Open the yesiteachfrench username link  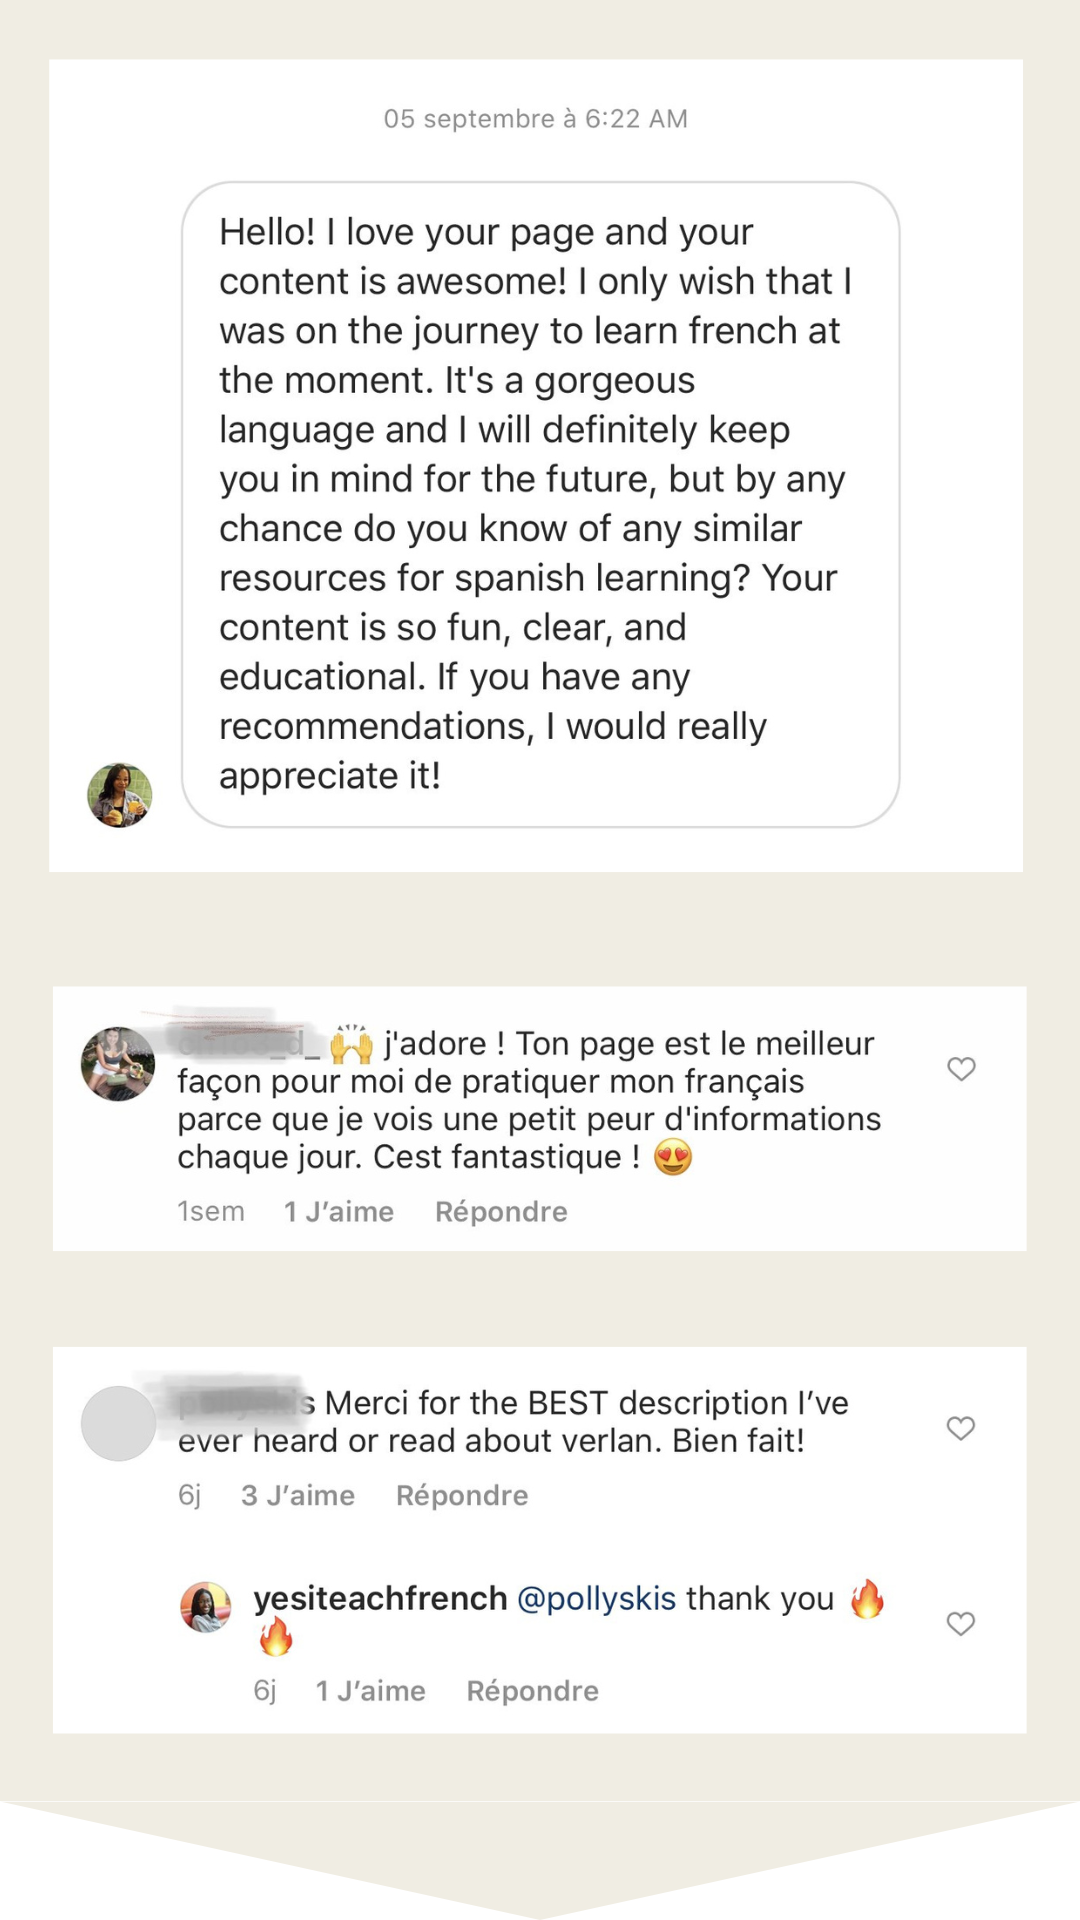pyautogui.click(x=380, y=1599)
